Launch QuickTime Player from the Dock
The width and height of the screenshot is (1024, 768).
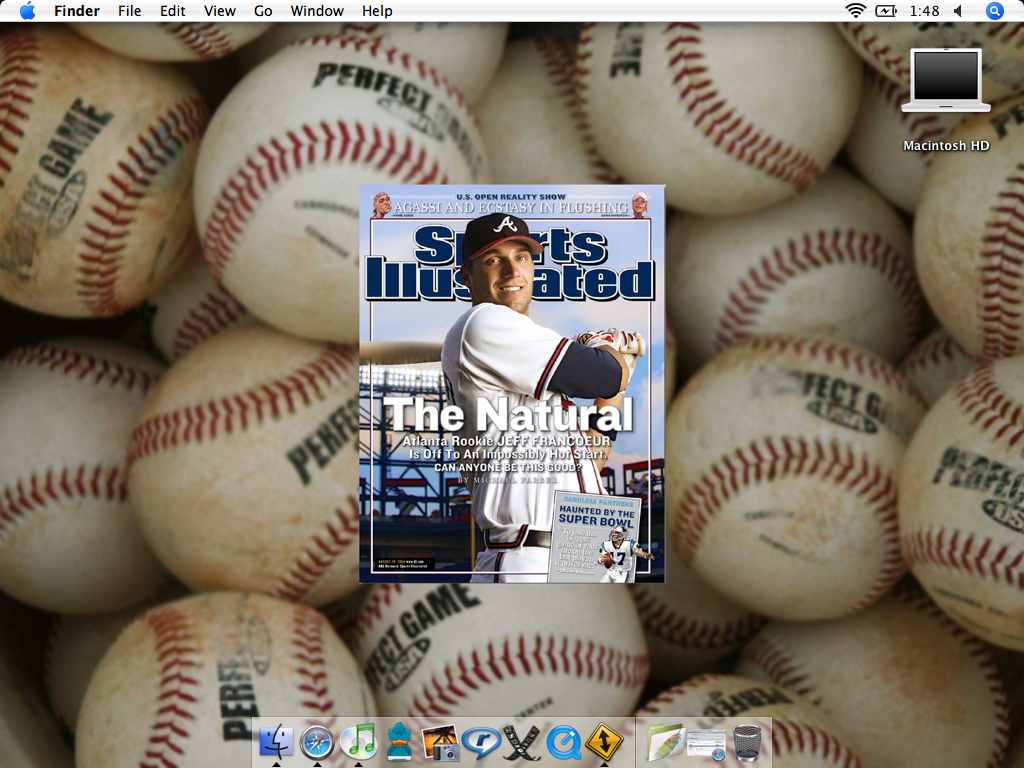[x=563, y=743]
